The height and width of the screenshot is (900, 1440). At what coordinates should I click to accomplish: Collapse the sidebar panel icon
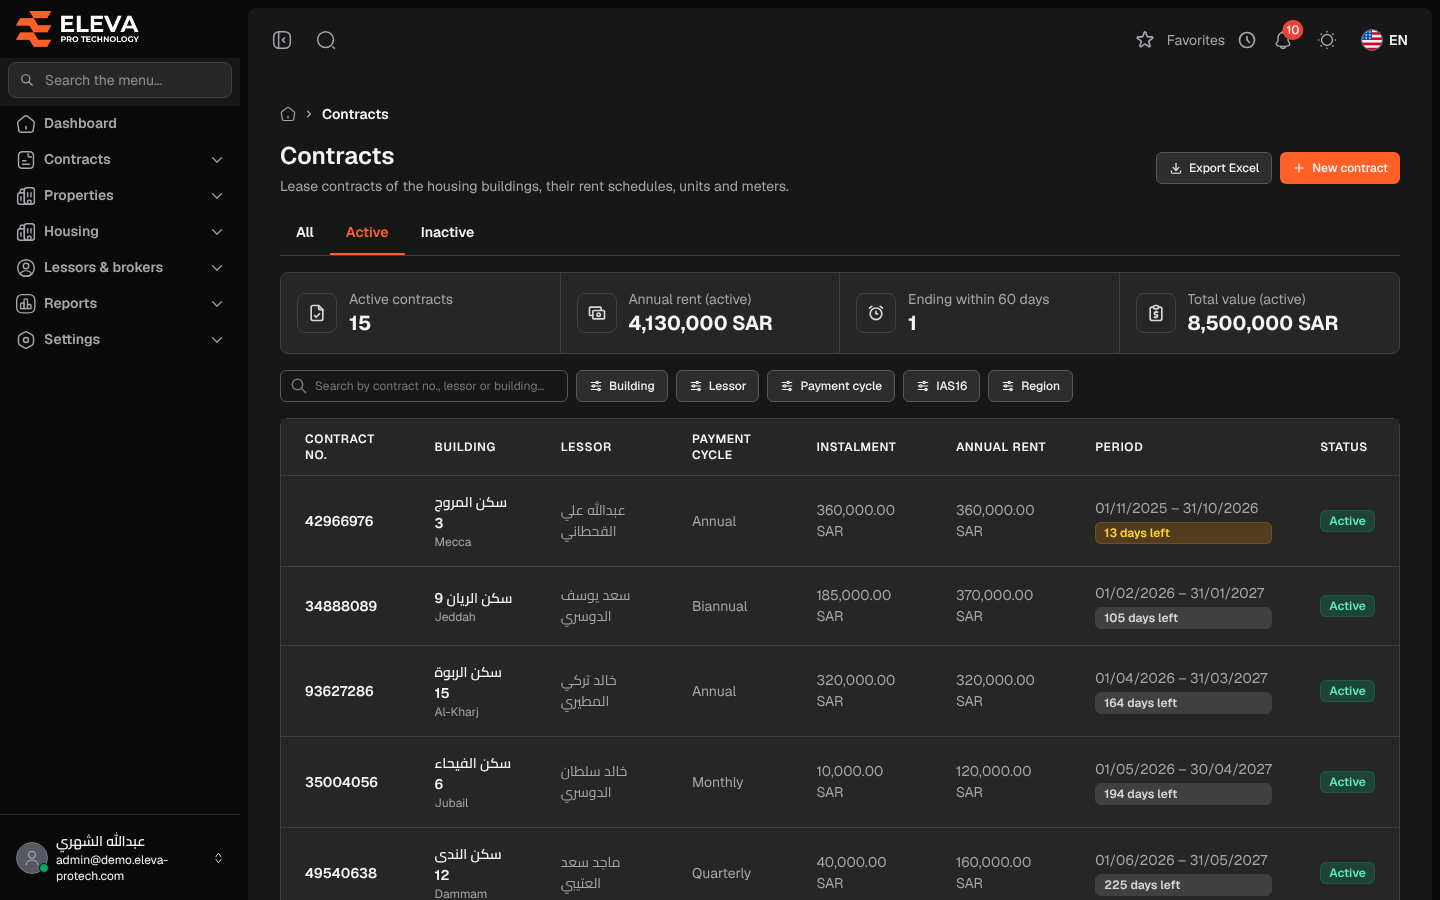282,40
